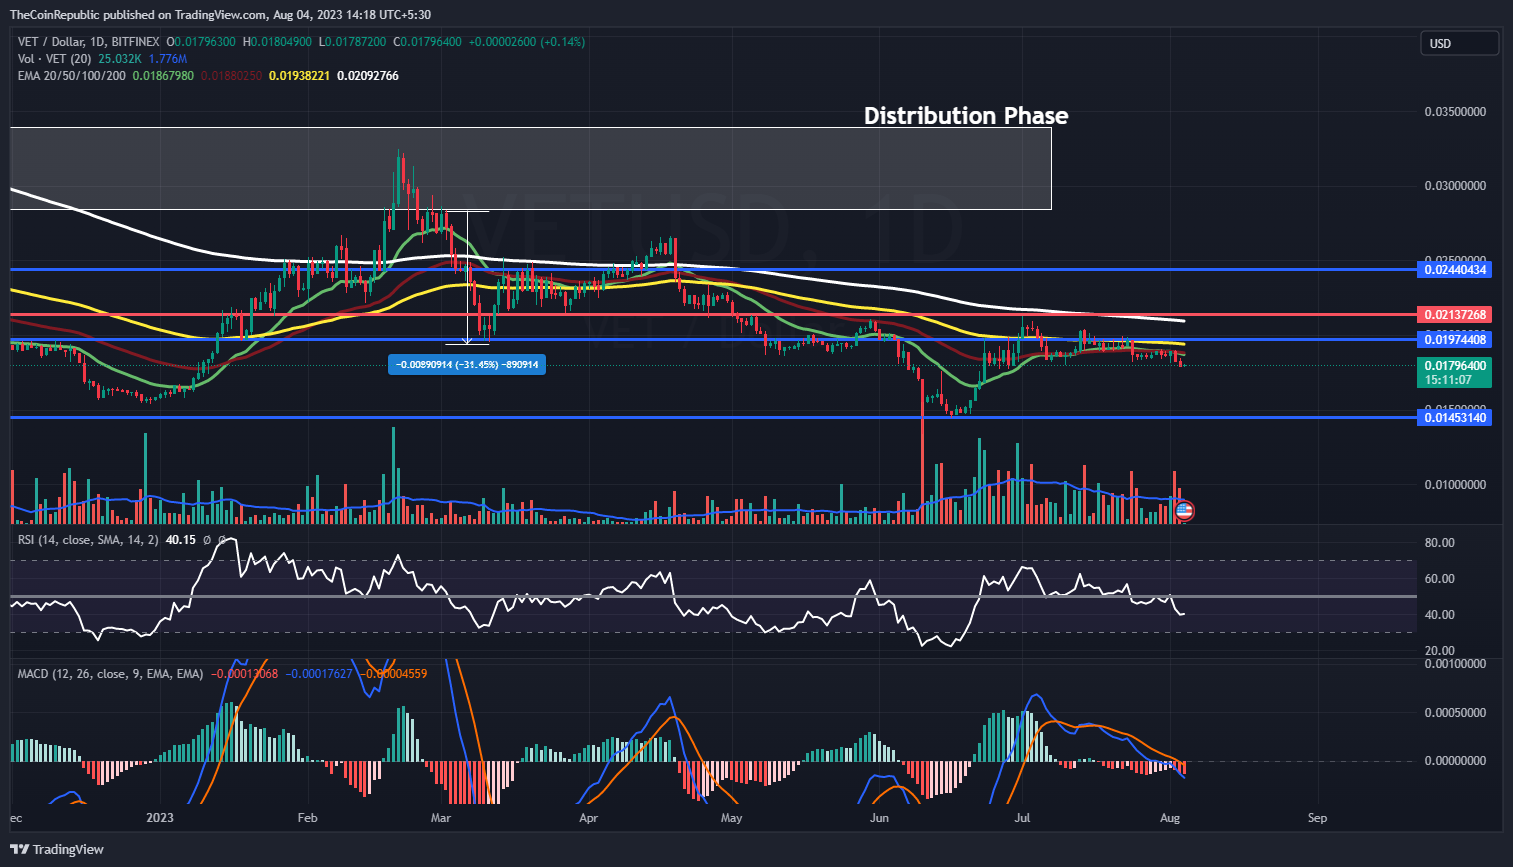Click the open price O0.01796300
Screen dimensions: 1513x867
pos(202,42)
